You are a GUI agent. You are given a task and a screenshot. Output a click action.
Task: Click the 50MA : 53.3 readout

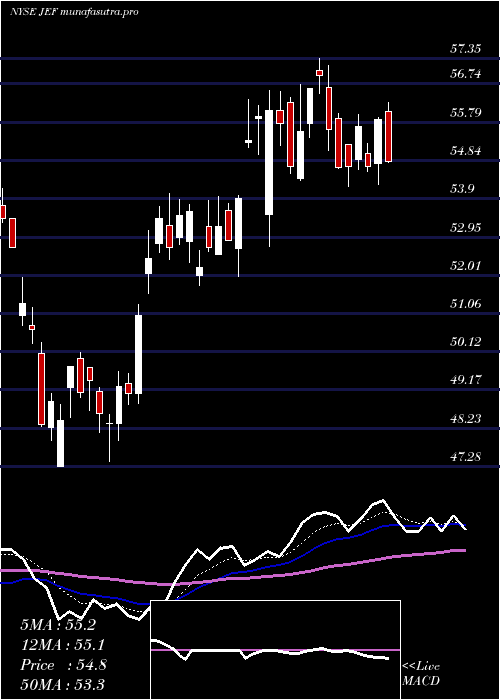62,684
